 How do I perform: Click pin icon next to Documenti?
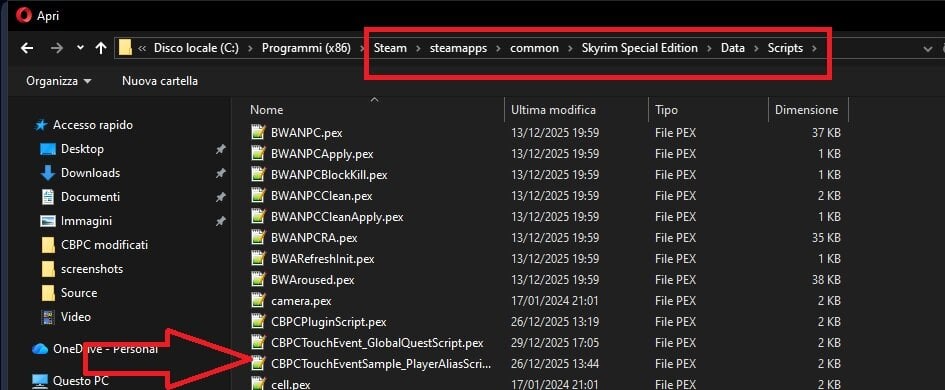[221, 198]
